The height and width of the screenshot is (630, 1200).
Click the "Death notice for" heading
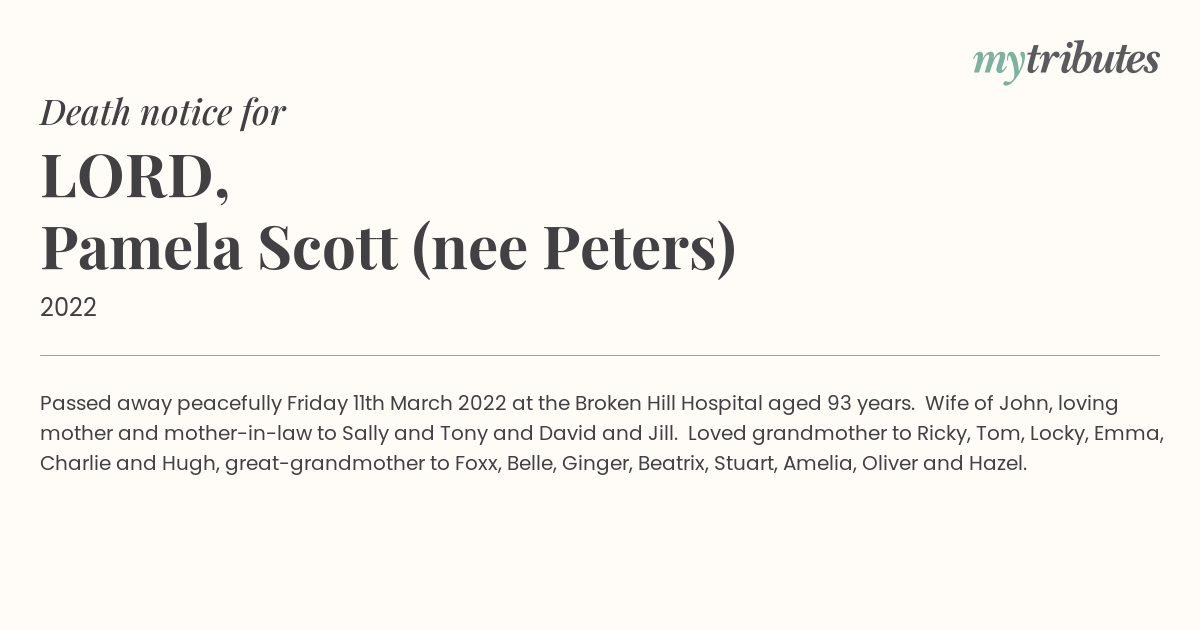click(x=163, y=112)
